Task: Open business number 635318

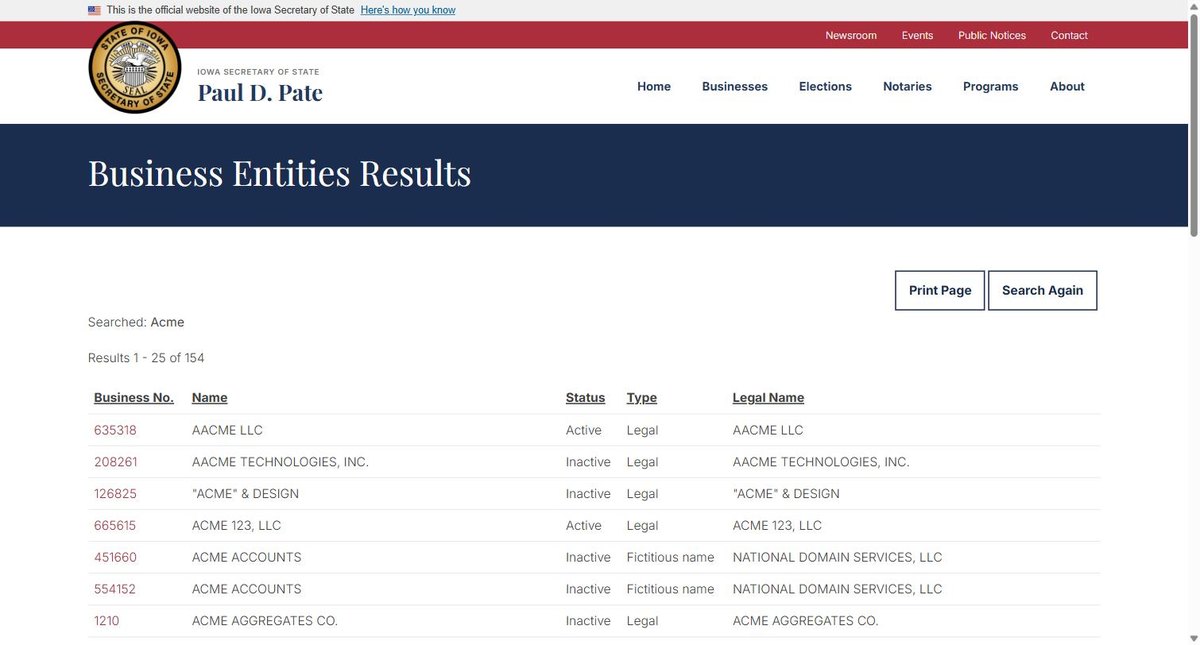Action: coord(115,430)
